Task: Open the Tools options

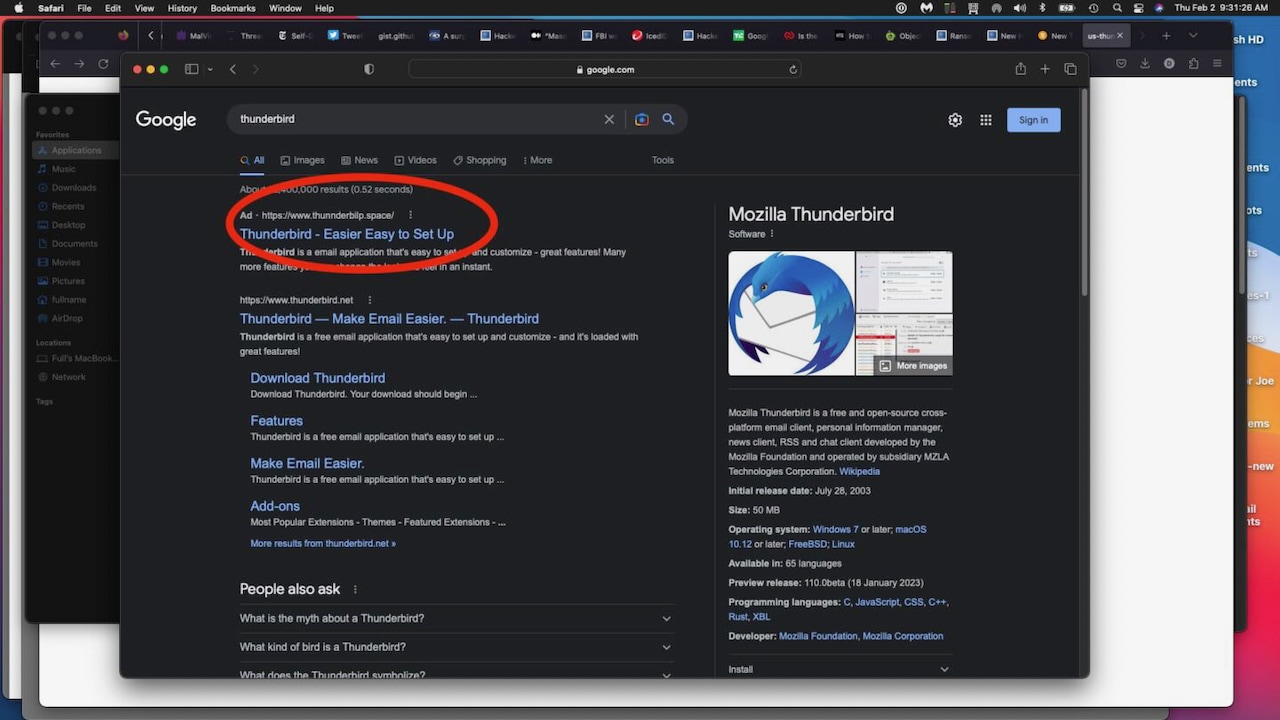Action: tap(663, 160)
